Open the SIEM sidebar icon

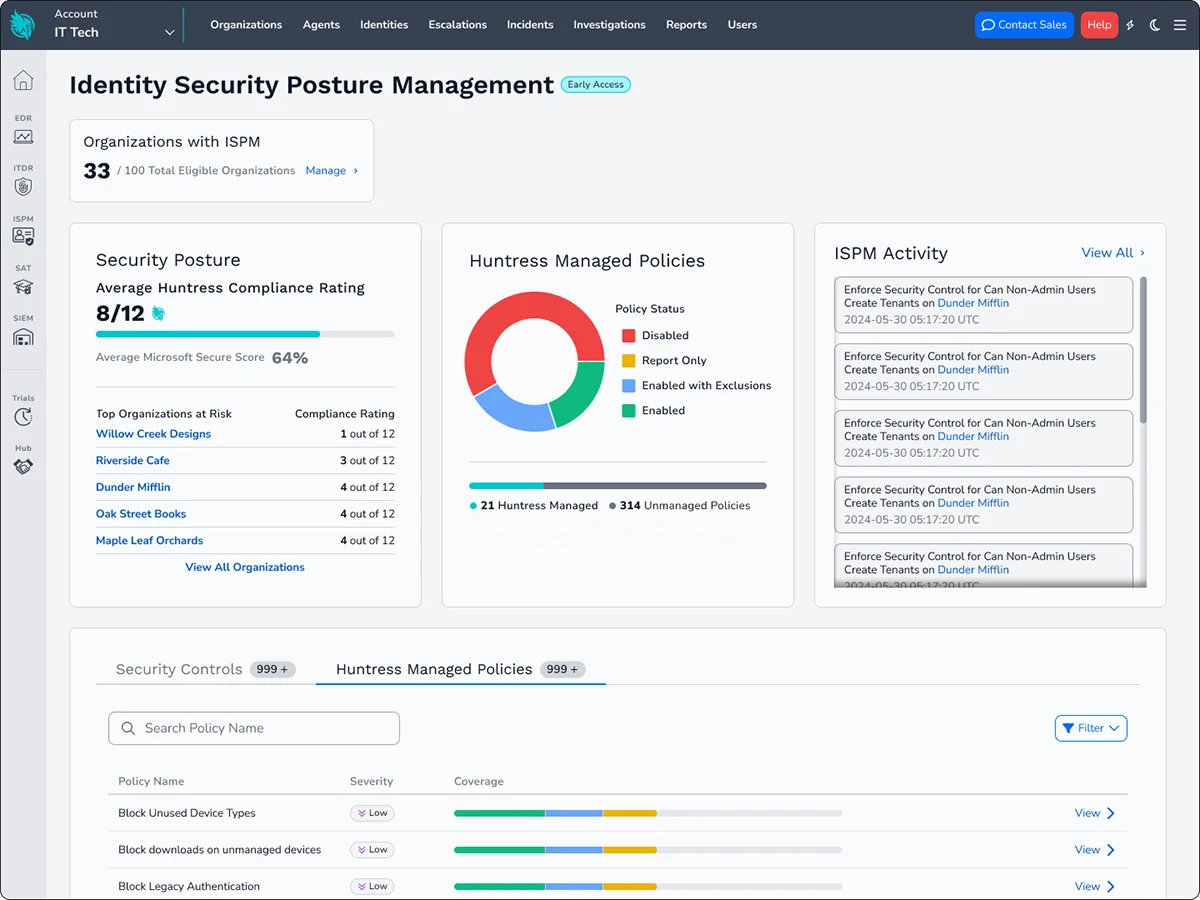point(23,337)
